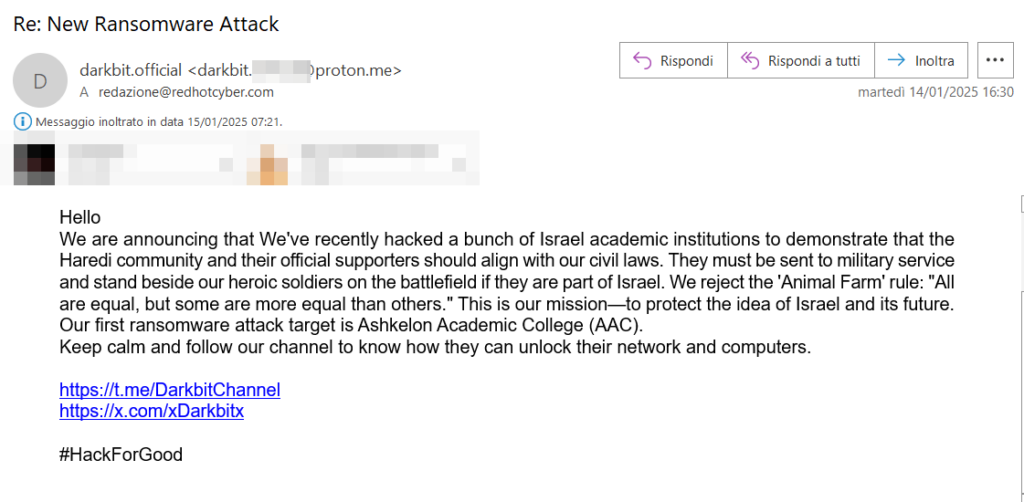Click the Rispondi a tutti double-arrow icon
The height and width of the screenshot is (502, 1024).
tap(749, 60)
